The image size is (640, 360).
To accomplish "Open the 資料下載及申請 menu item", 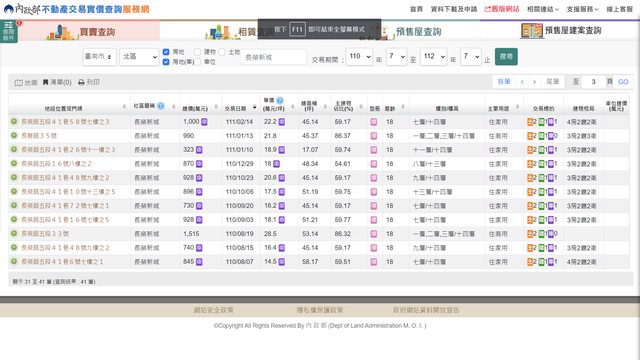I will [x=454, y=9].
